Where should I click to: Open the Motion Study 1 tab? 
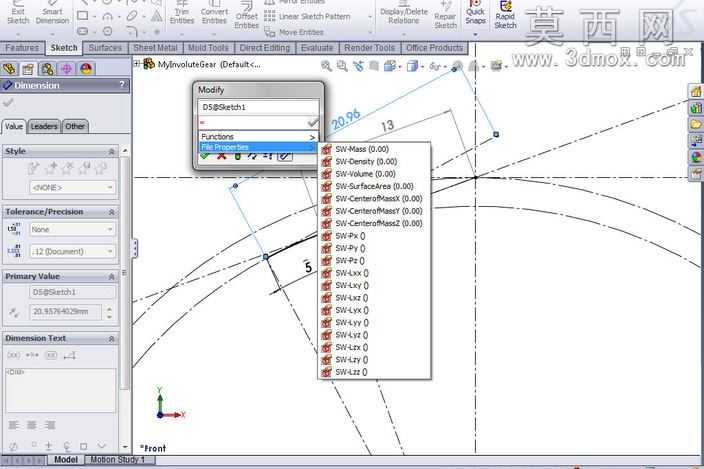(x=118, y=460)
